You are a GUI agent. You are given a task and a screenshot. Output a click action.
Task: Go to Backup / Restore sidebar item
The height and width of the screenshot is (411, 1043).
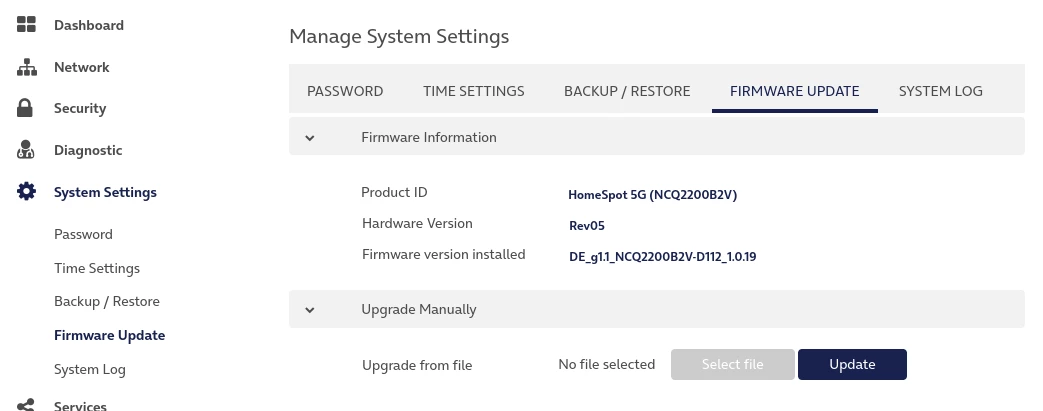click(x=107, y=301)
